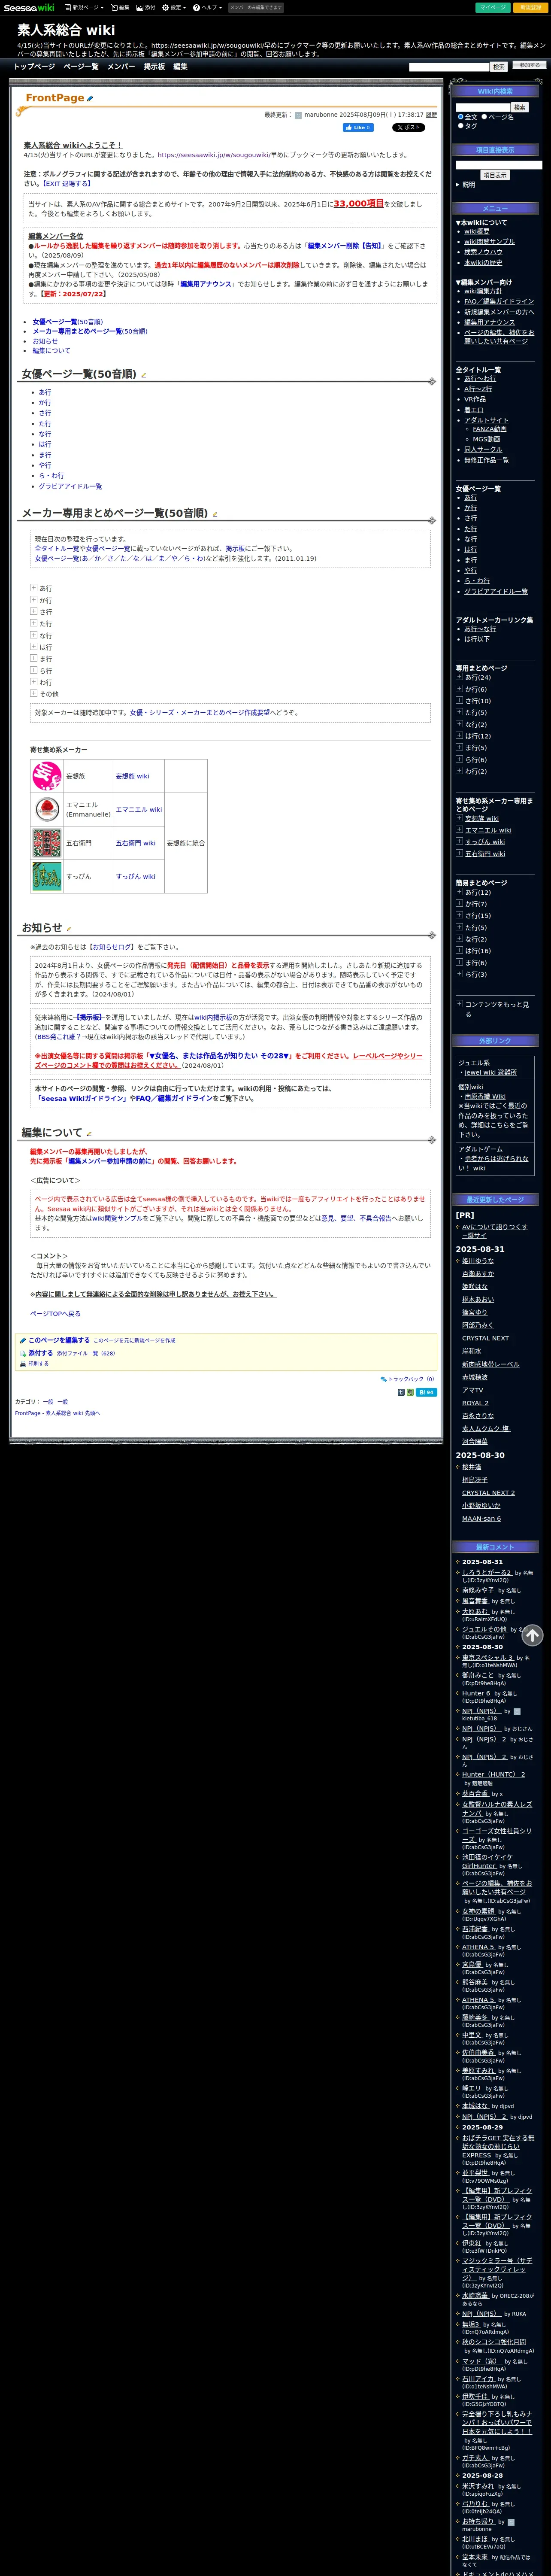Image resolution: width=551 pixels, height=2576 pixels.
Task: Click 参加する button in navigation bar
Action: 529,65
